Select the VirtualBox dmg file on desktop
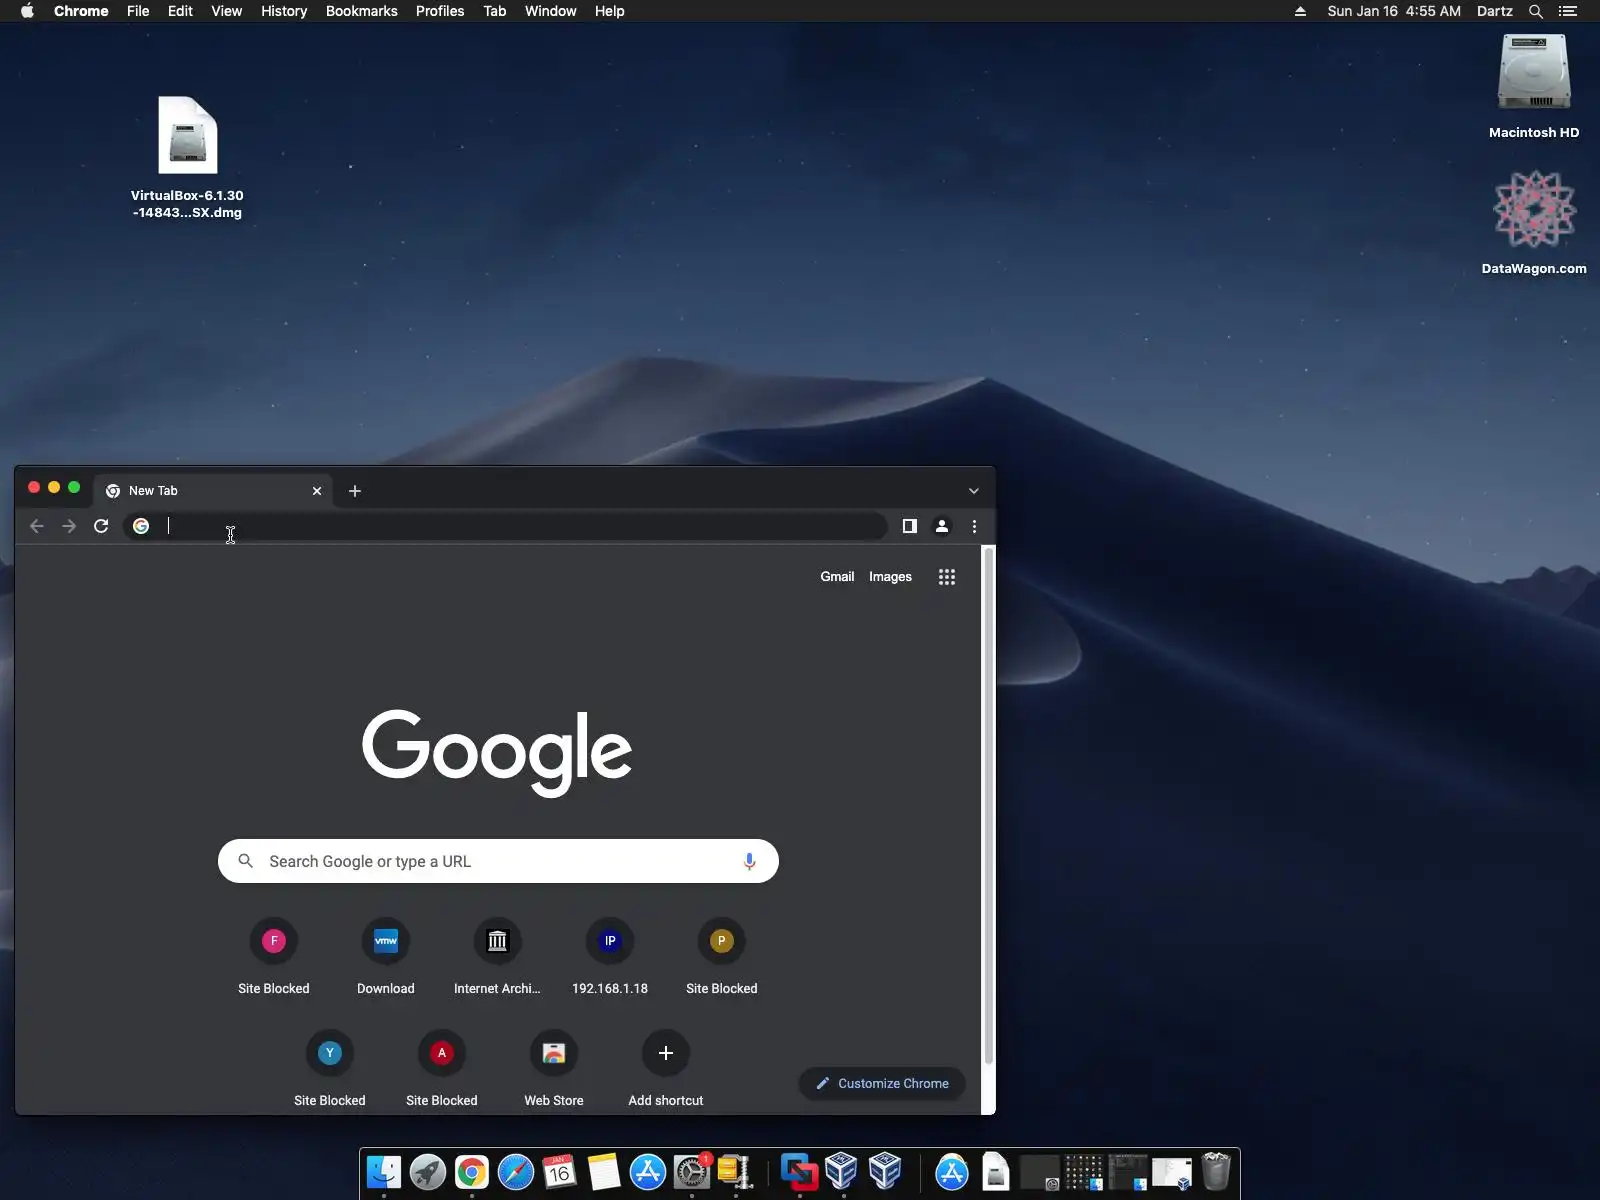Screen dimensions: 1600x1200 (x=187, y=157)
